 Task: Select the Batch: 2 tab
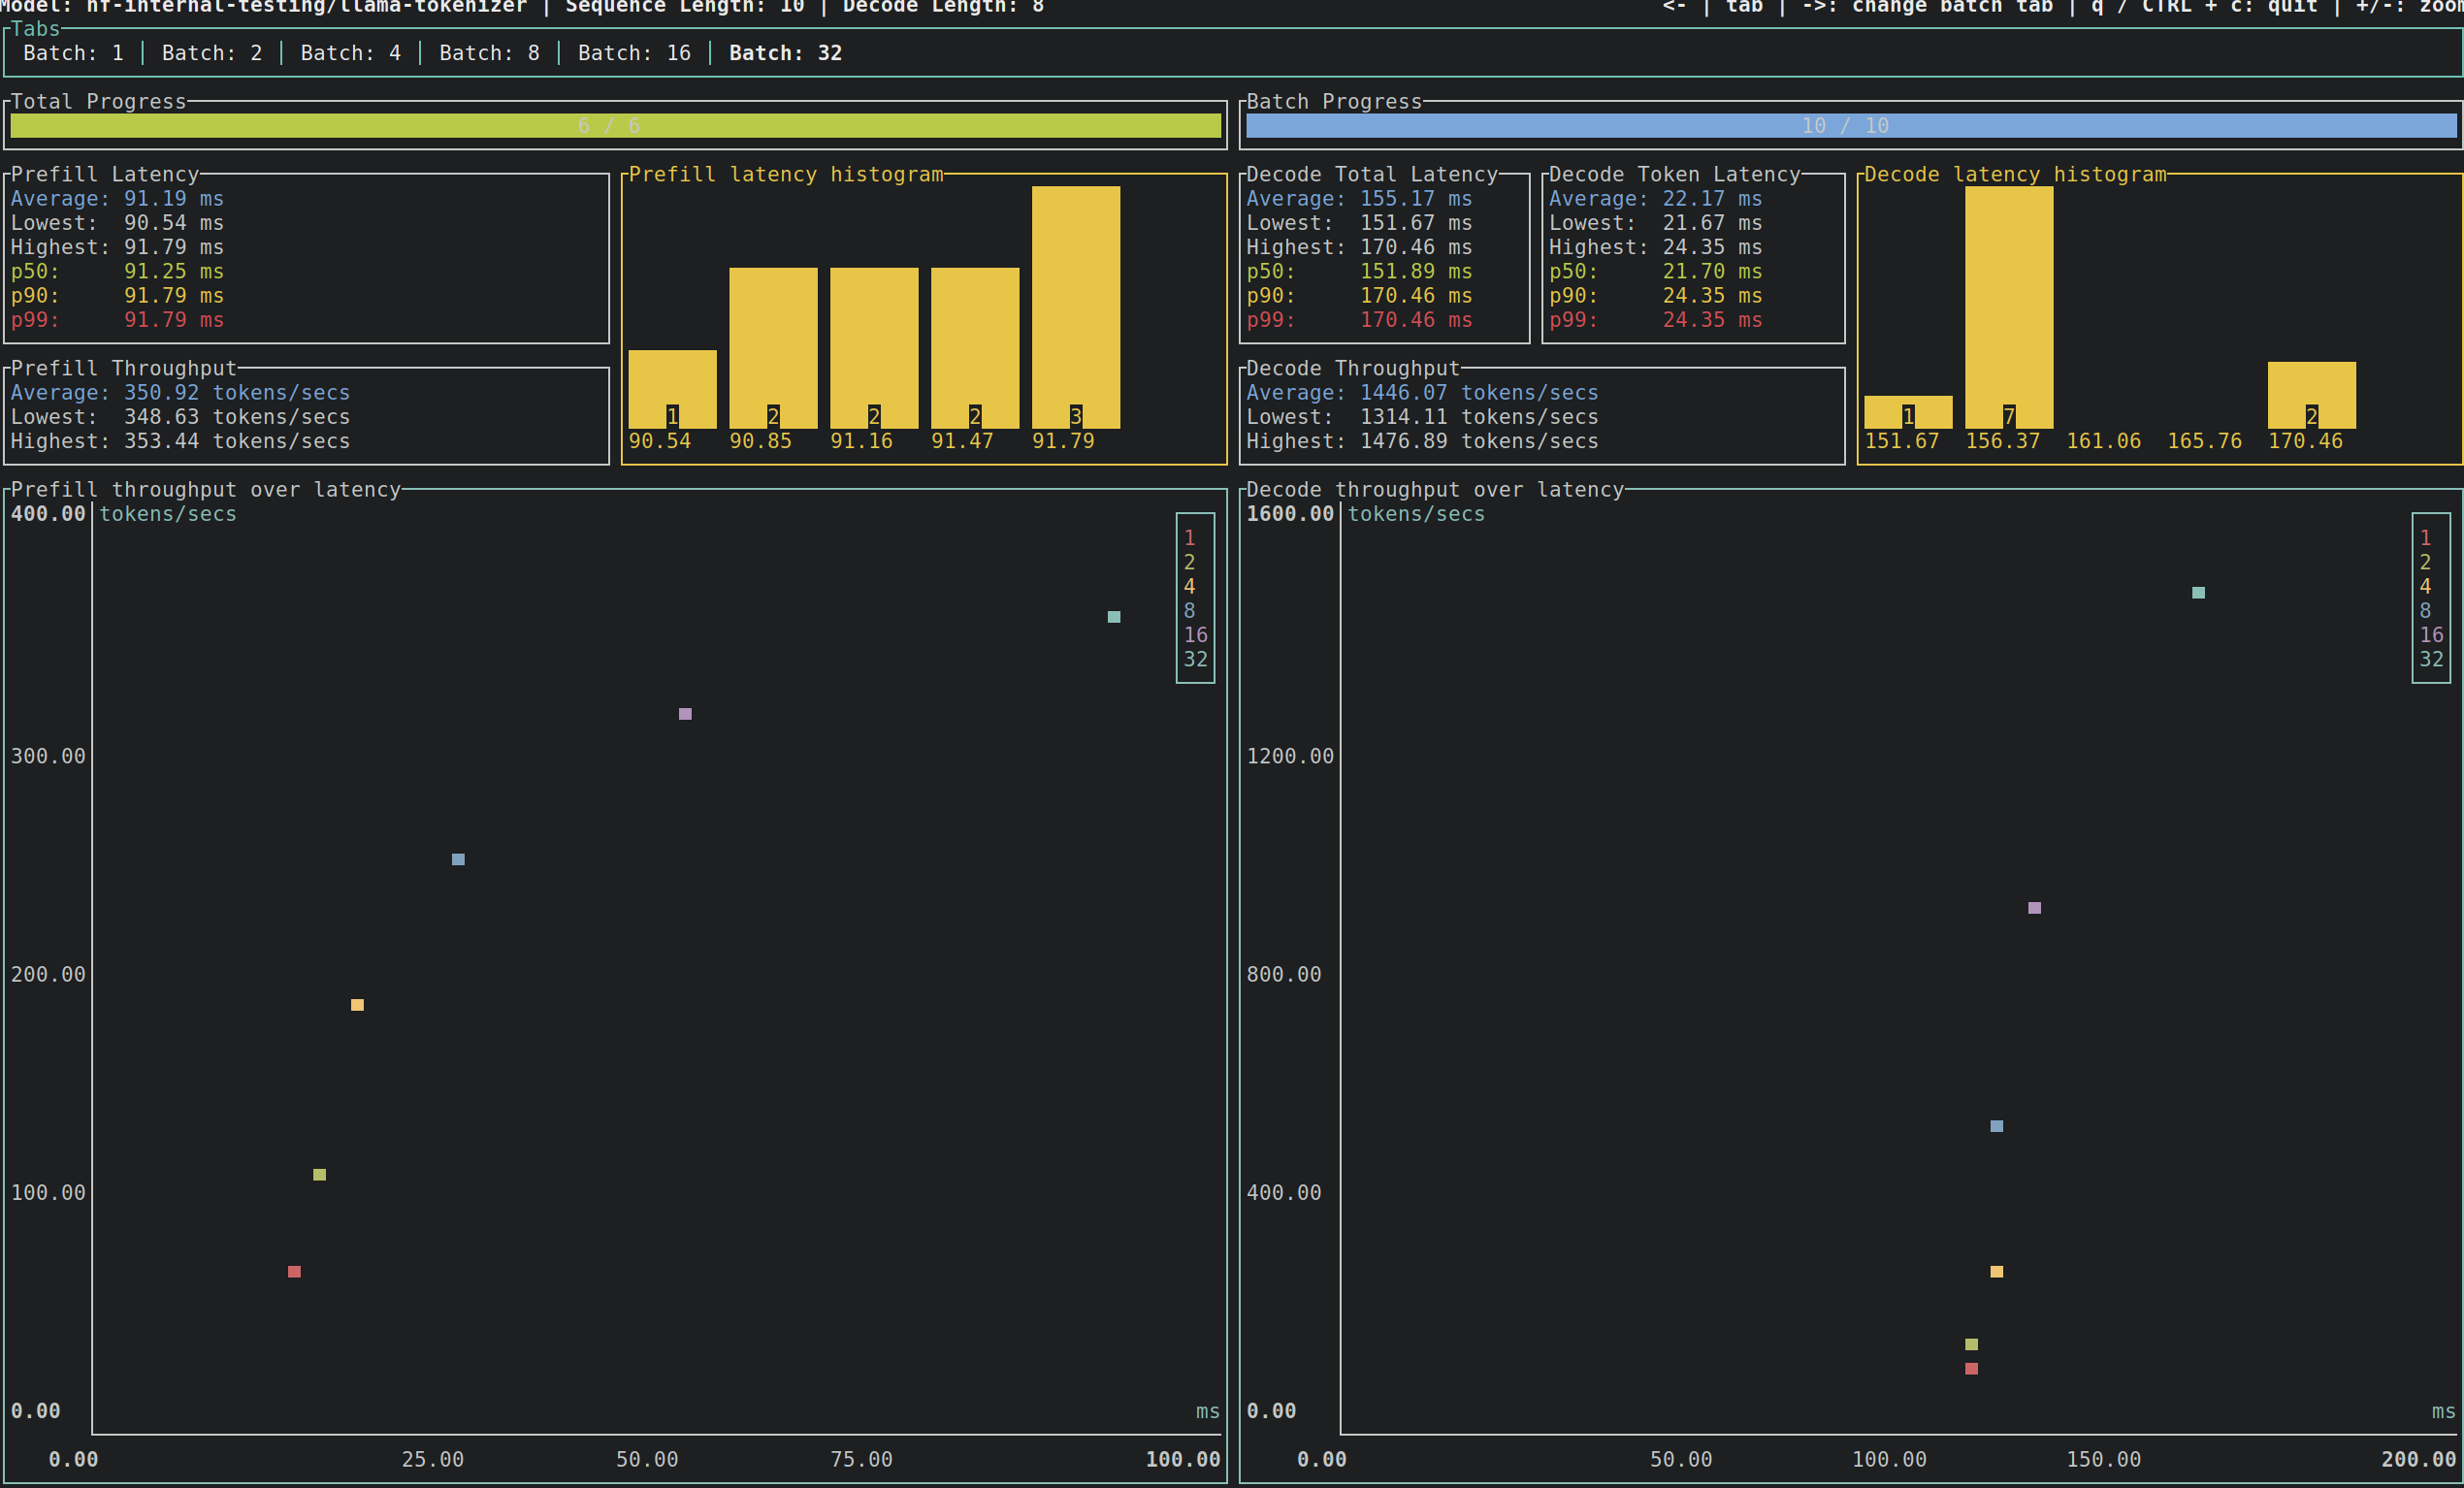[211, 53]
